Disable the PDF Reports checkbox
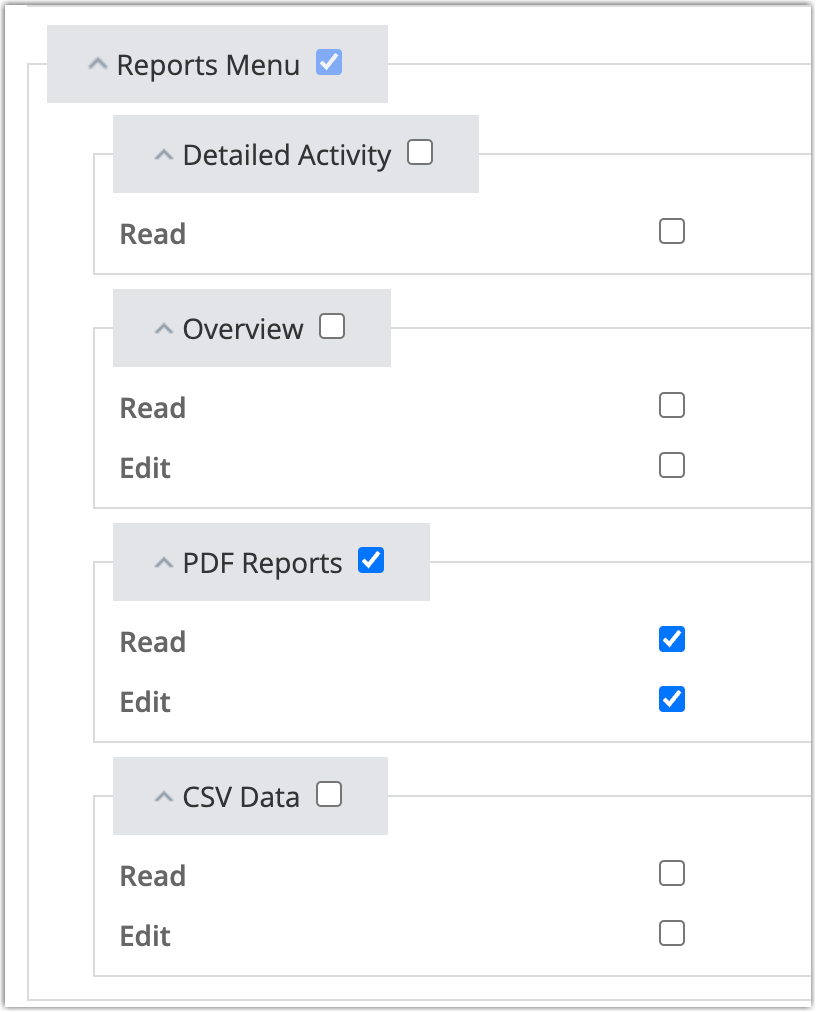816x1012 pixels. 371,560
